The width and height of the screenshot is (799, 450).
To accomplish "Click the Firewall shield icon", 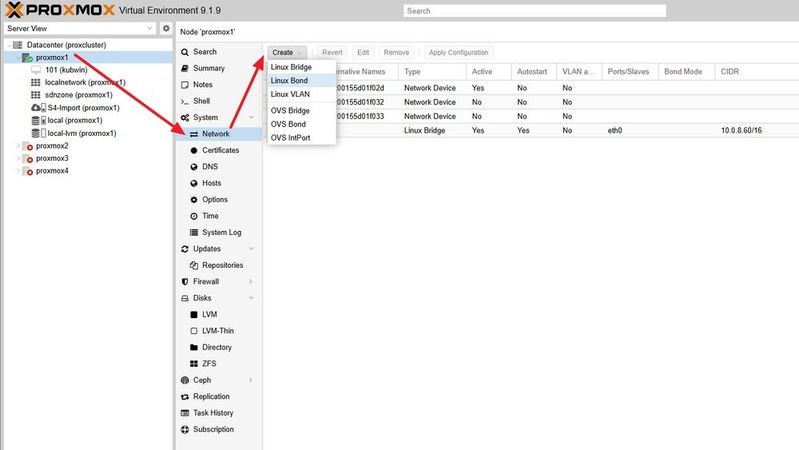I will click(x=184, y=281).
